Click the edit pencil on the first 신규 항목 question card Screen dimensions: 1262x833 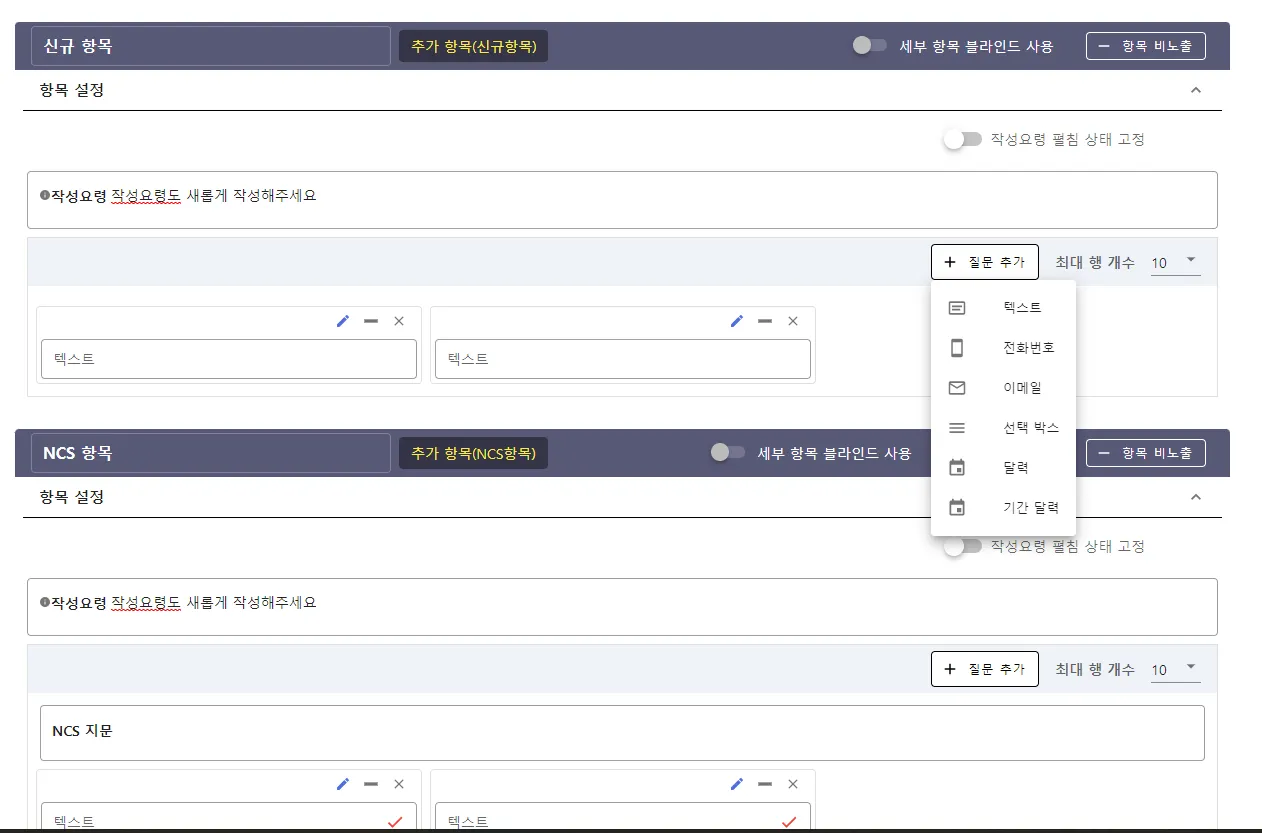coord(343,321)
